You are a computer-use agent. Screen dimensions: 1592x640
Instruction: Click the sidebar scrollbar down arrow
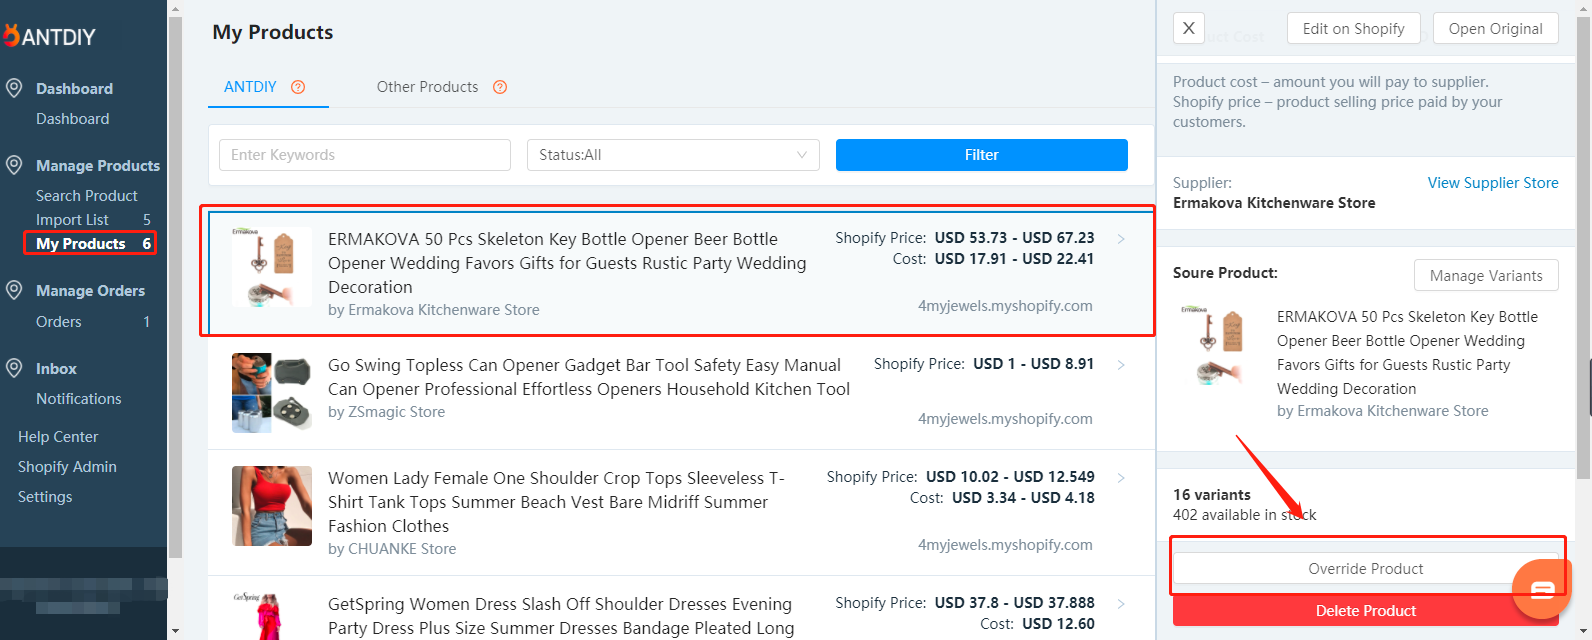click(x=175, y=631)
